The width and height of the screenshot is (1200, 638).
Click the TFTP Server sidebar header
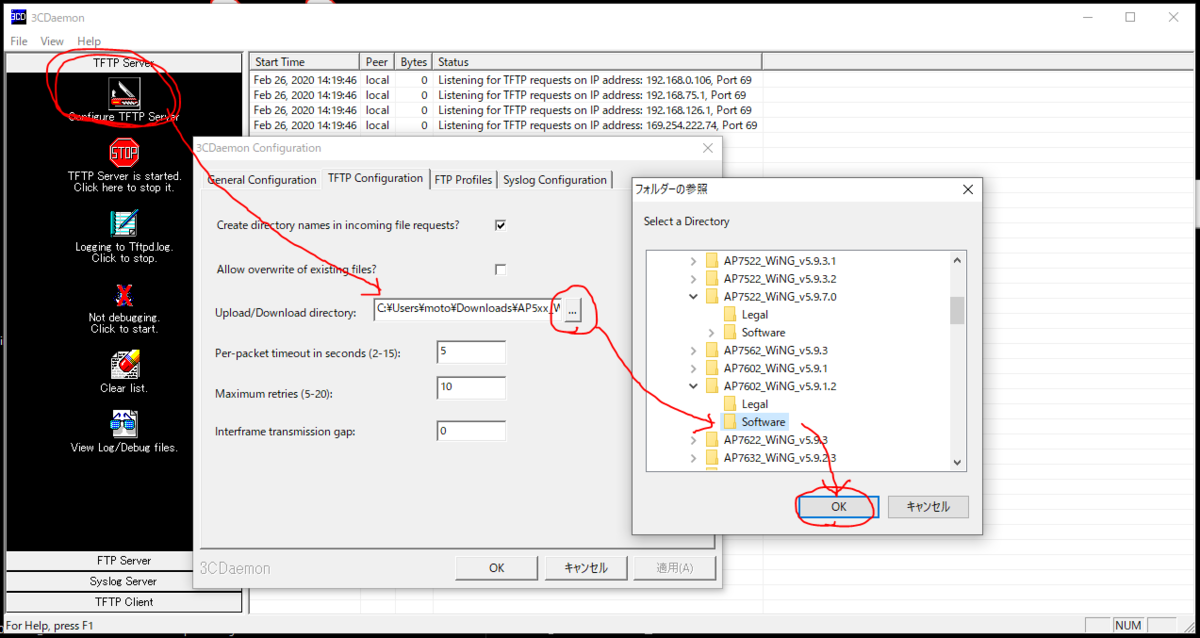124,63
